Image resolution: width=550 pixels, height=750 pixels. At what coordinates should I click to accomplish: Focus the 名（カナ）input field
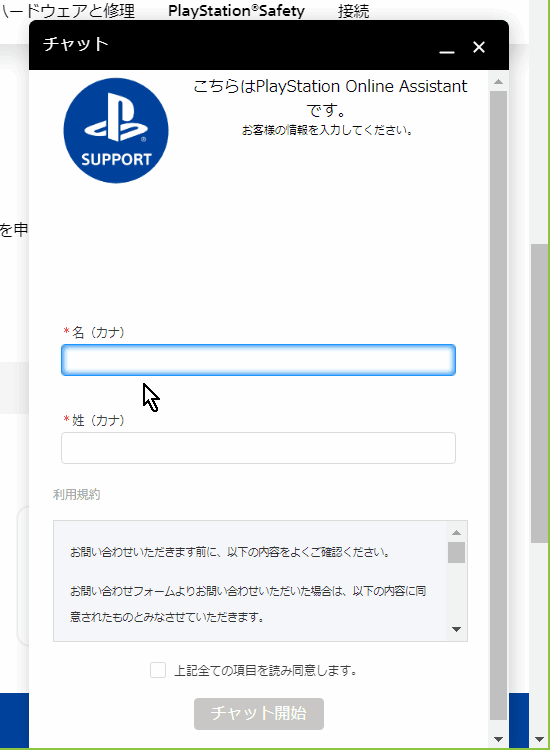[x=258, y=360]
